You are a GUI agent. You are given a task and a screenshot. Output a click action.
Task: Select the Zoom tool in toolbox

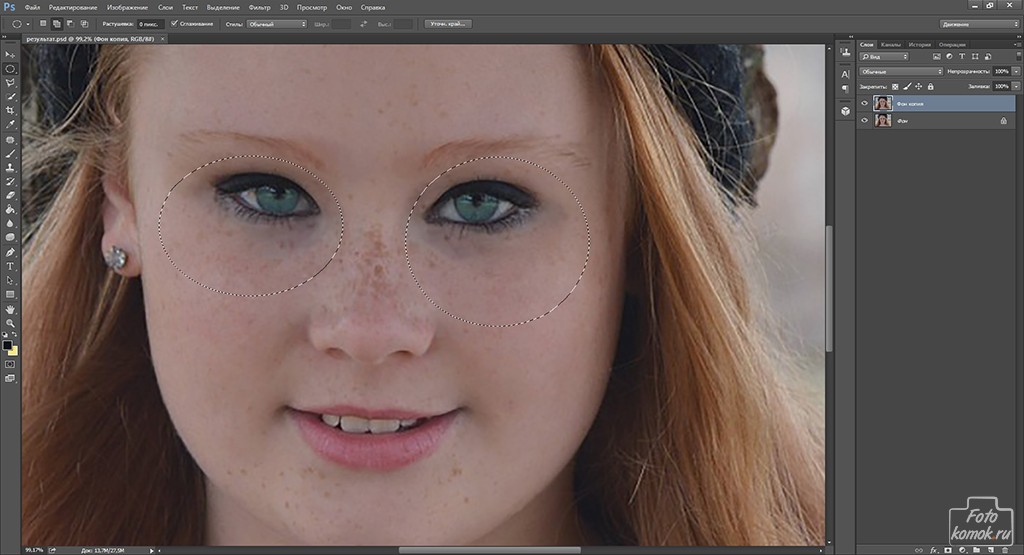click(10, 323)
